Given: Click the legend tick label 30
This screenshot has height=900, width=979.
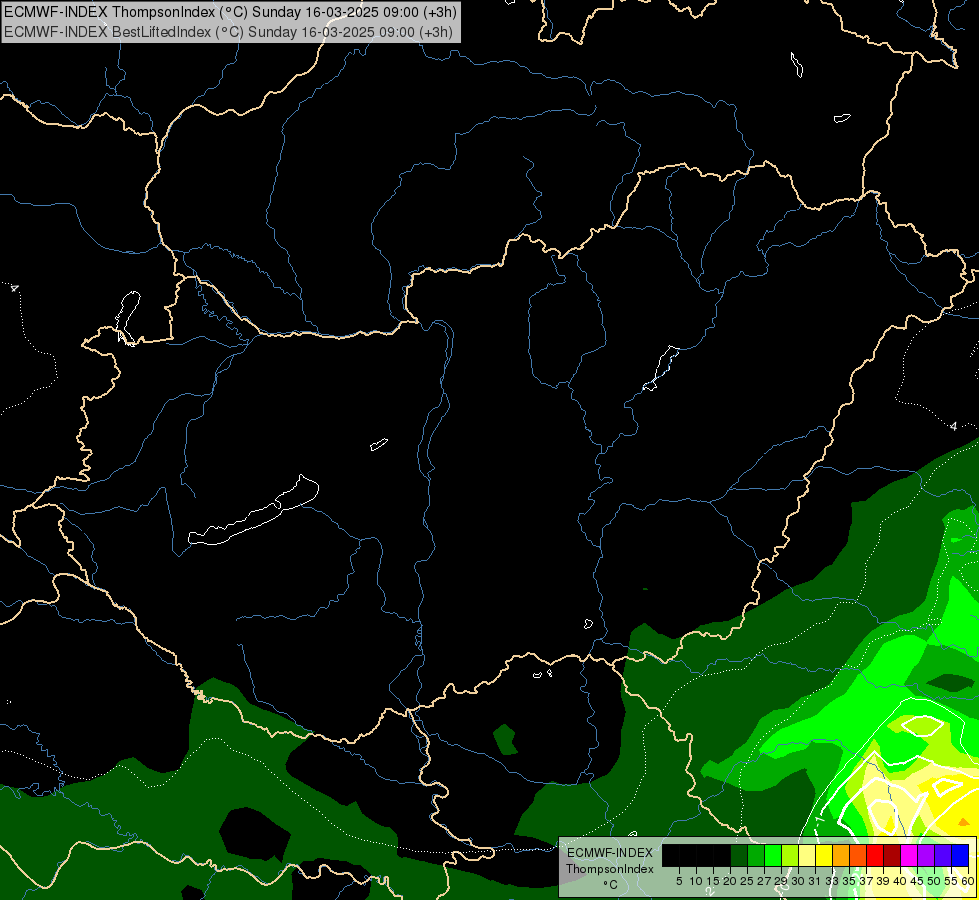Looking at the screenshot, I should [798, 881].
